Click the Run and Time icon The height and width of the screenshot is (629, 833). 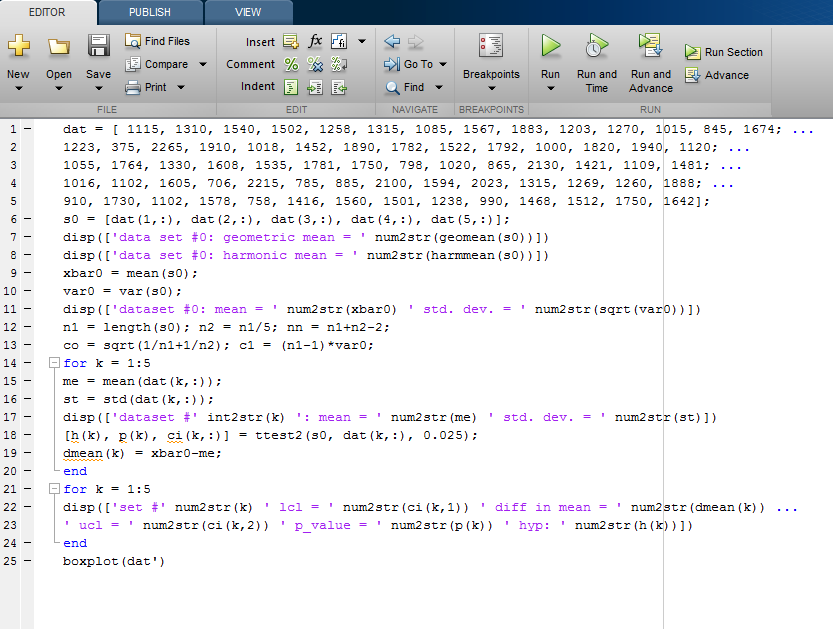tap(596, 46)
